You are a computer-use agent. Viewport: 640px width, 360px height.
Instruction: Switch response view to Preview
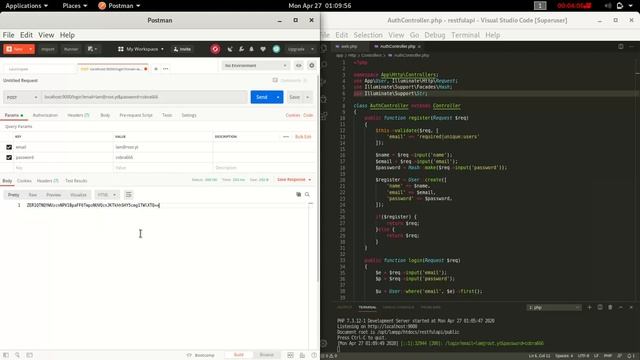(x=53, y=195)
